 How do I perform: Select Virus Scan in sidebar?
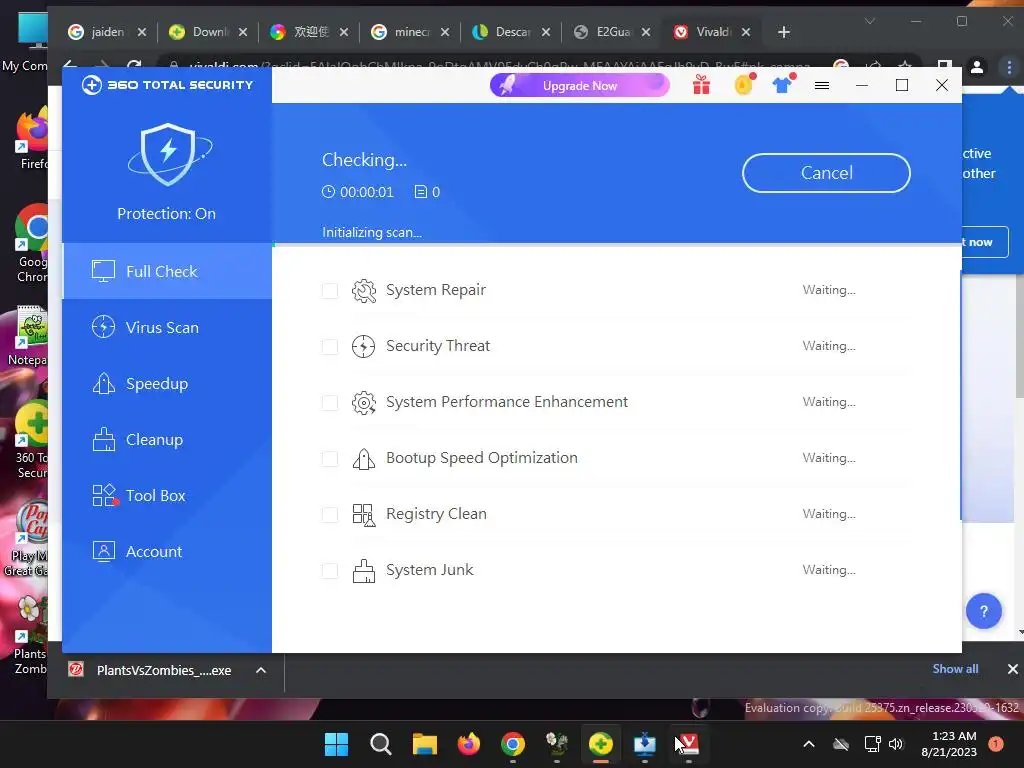[x=167, y=328]
